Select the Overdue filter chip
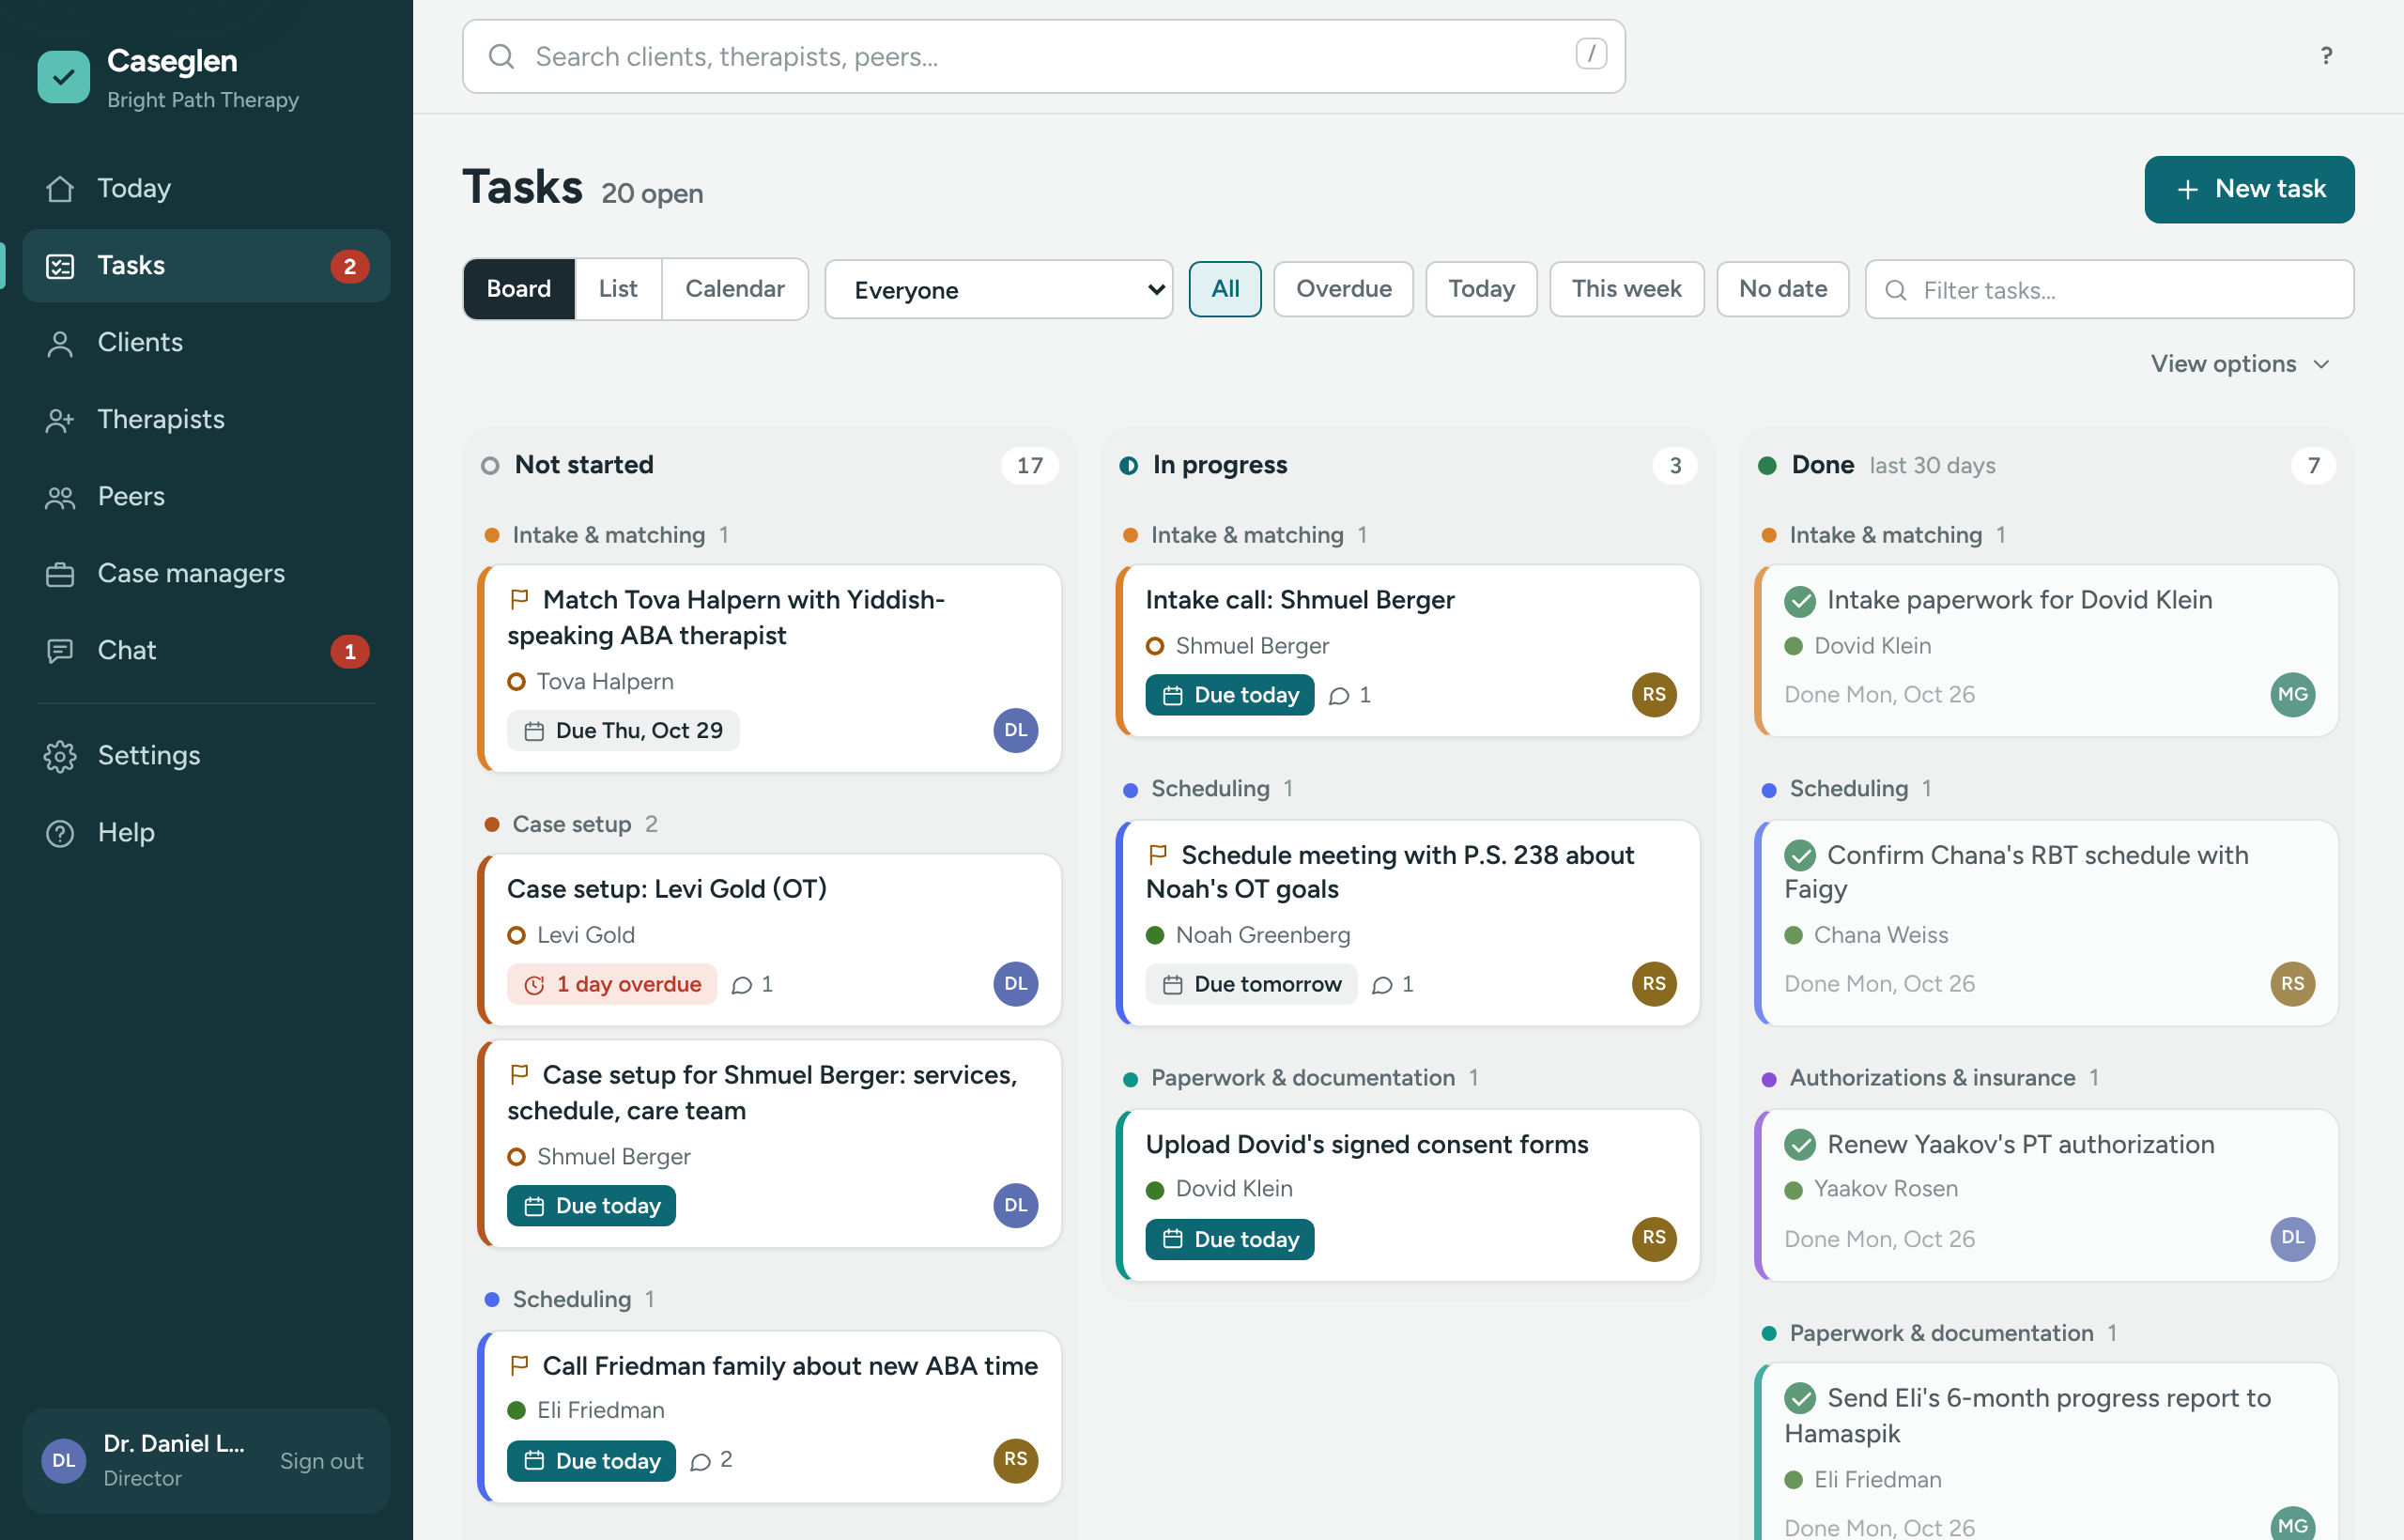Viewport: 2404px width, 1540px height. click(1343, 289)
